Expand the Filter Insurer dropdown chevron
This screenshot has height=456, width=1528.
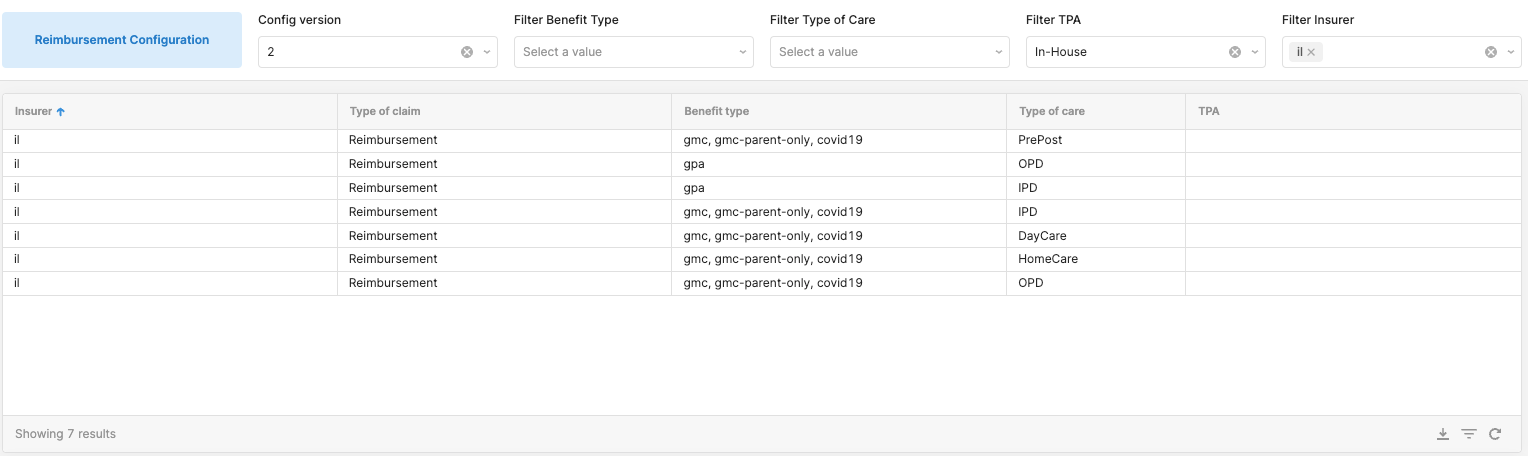1511,52
